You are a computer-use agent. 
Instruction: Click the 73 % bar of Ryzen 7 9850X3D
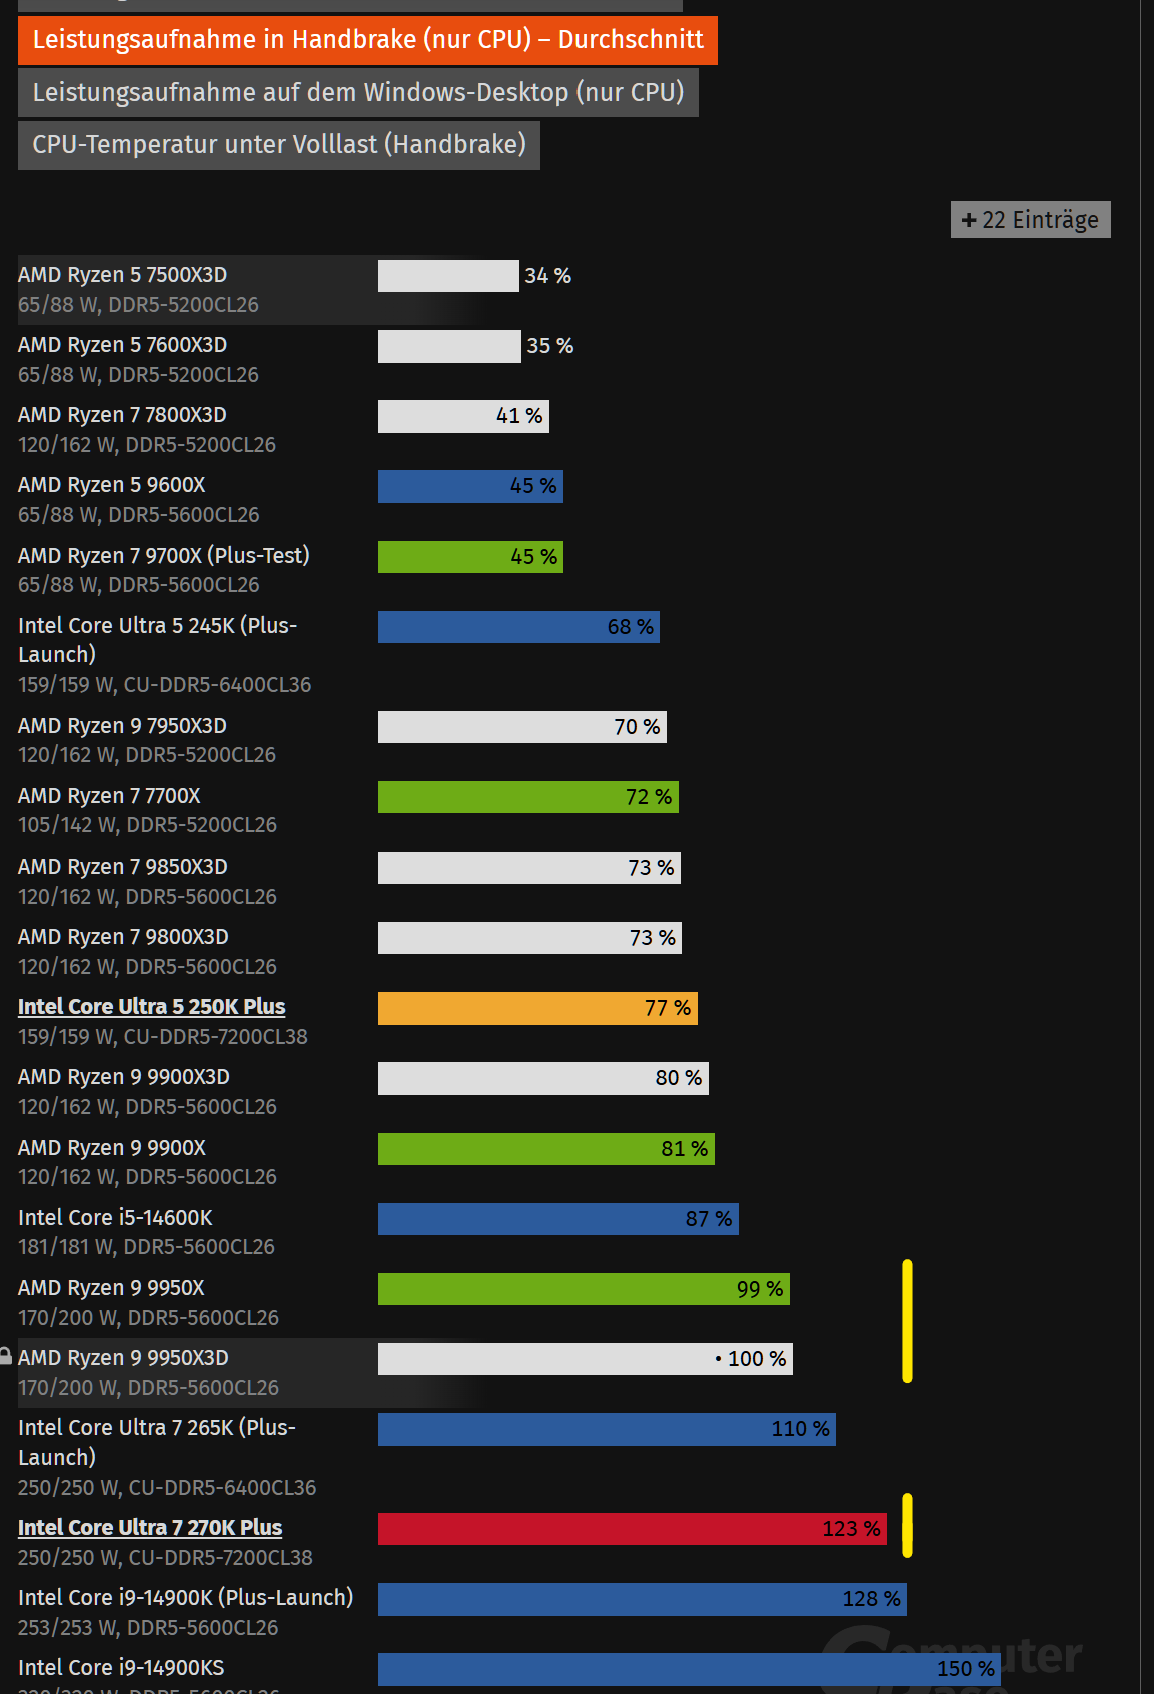coord(529,868)
